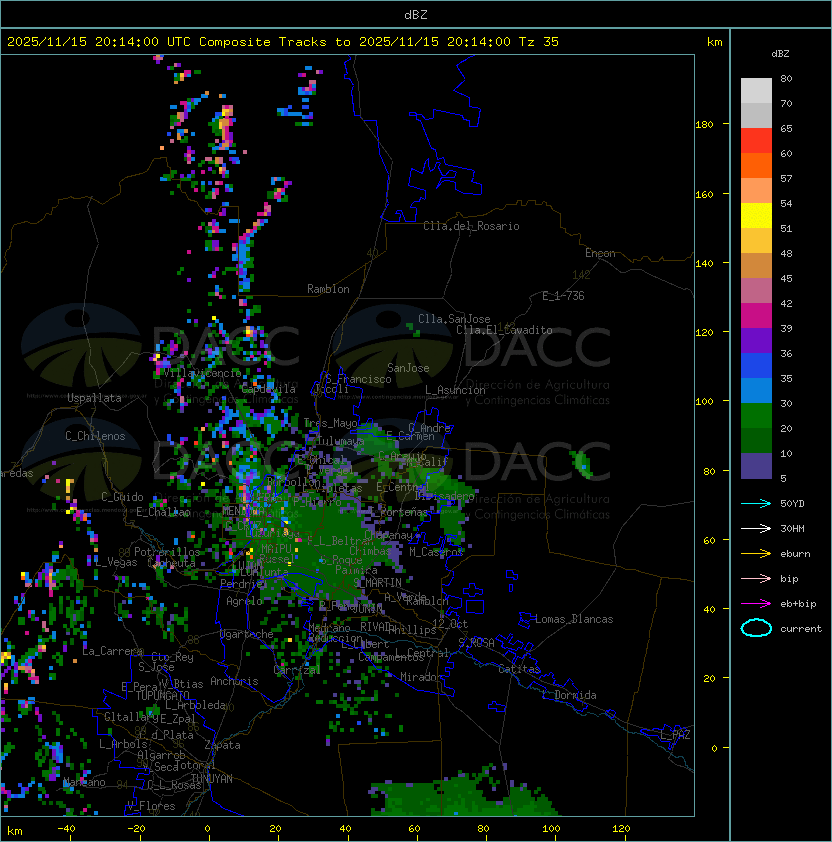Click the '30HM' legend label
Screen dimensions: 832x842
[792, 528]
